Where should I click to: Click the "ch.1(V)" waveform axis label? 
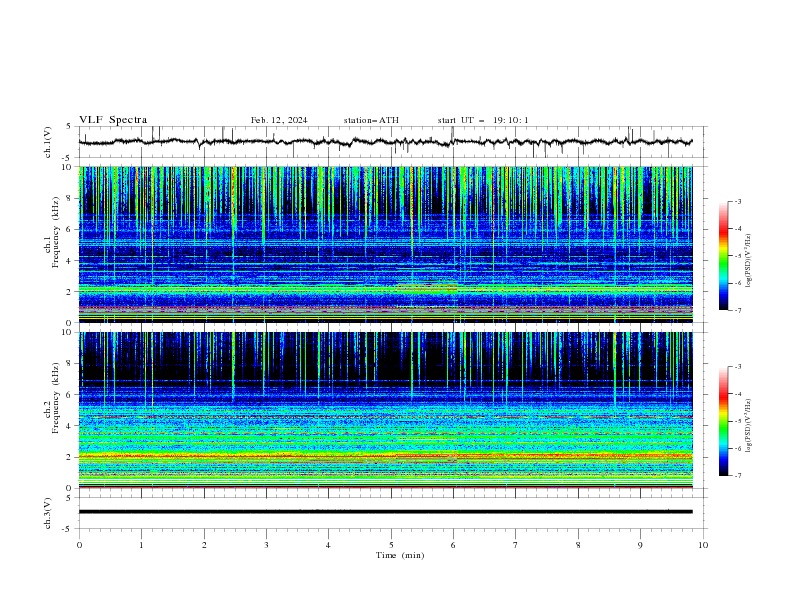(48, 142)
